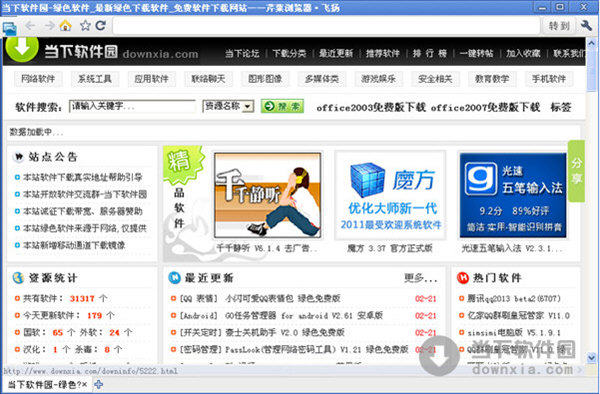This screenshot has height=394, width=600.
Task: Click 更多... in 最近更新 section
Action: click(421, 278)
